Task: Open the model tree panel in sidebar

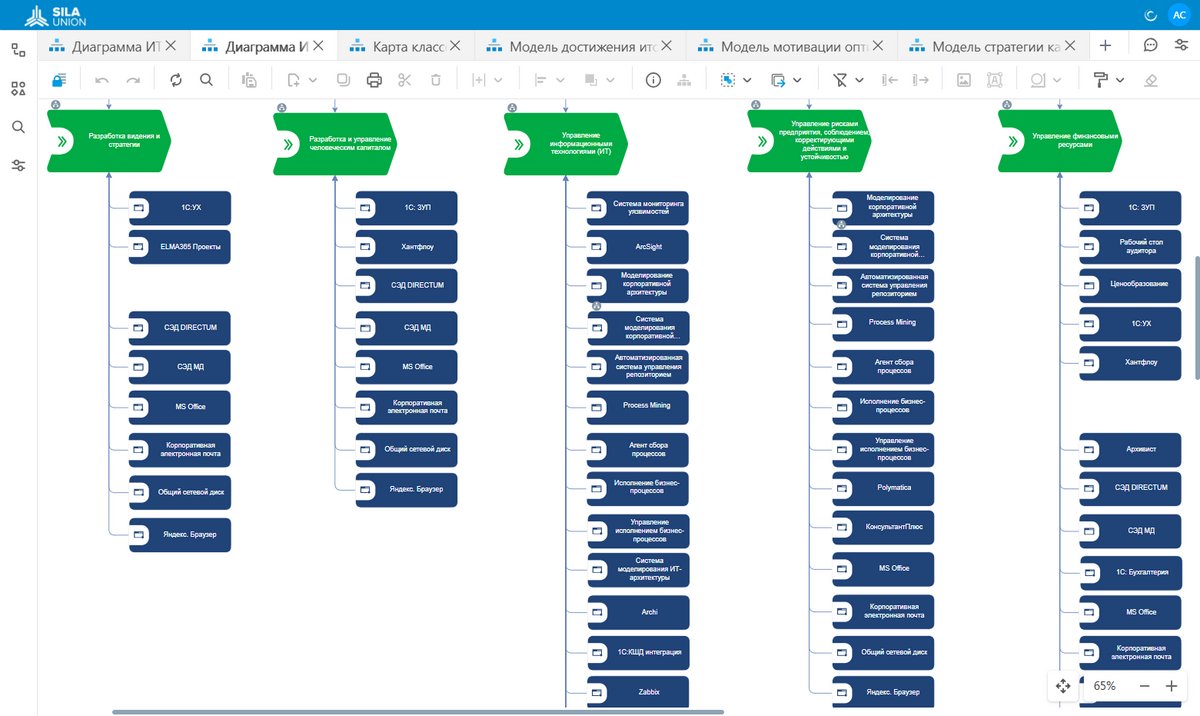Action: [18, 50]
